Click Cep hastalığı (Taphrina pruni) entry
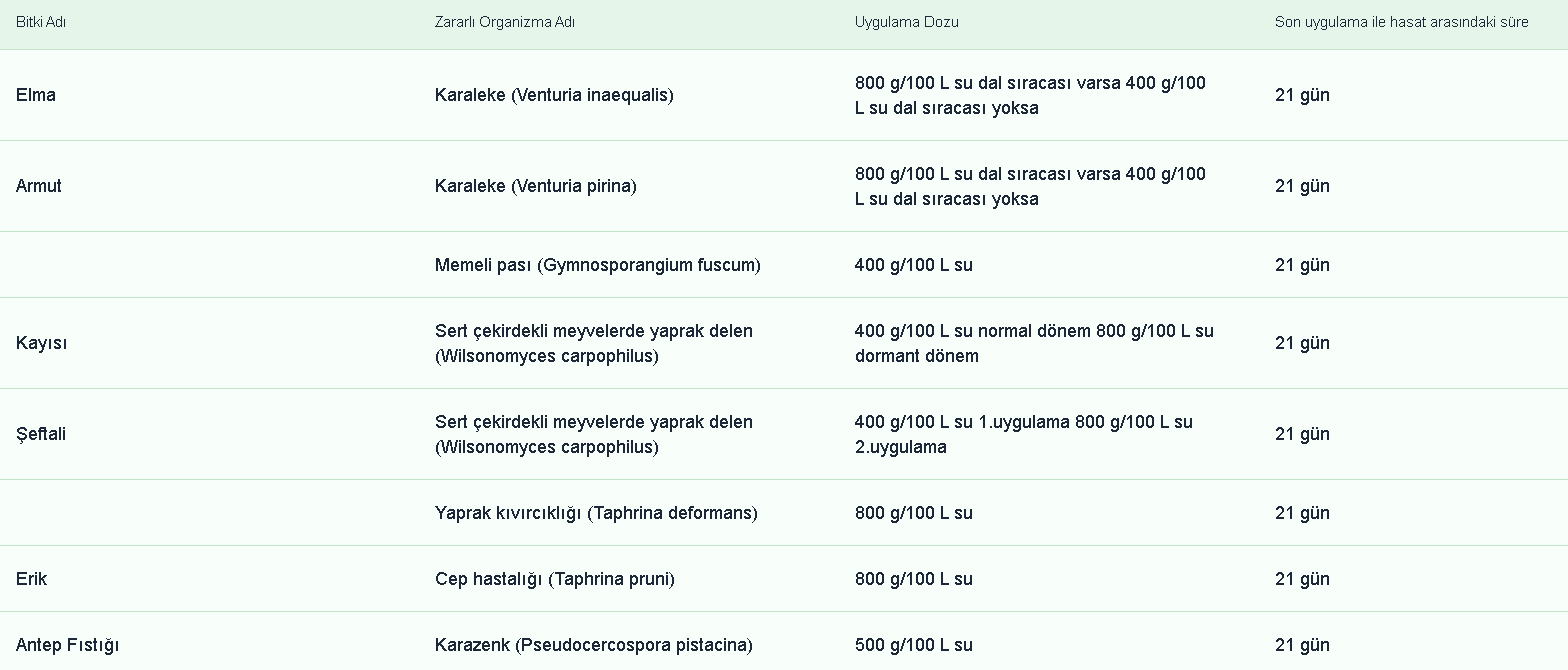Viewport: 1568px width, 670px height. tap(554, 579)
